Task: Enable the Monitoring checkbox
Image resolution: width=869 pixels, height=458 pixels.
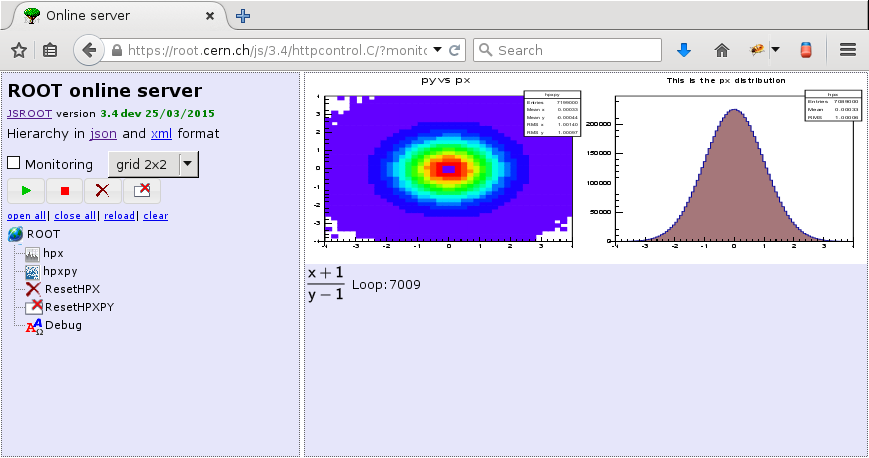Action: (x=14, y=163)
